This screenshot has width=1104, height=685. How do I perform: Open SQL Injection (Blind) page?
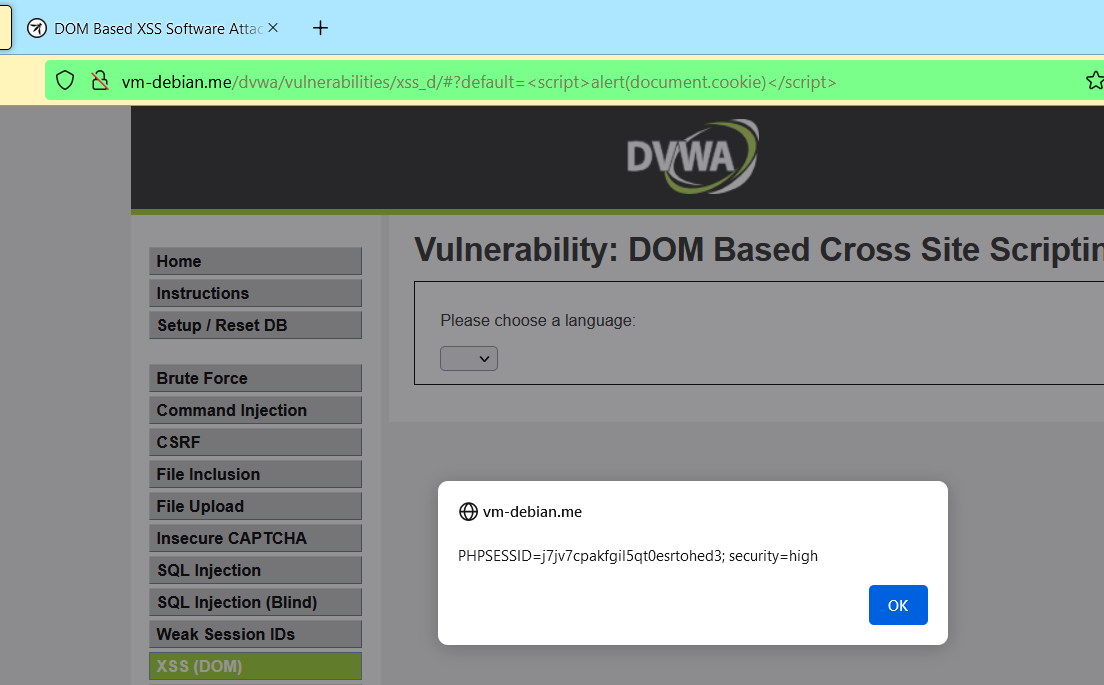pyautogui.click(x=256, y=602)
